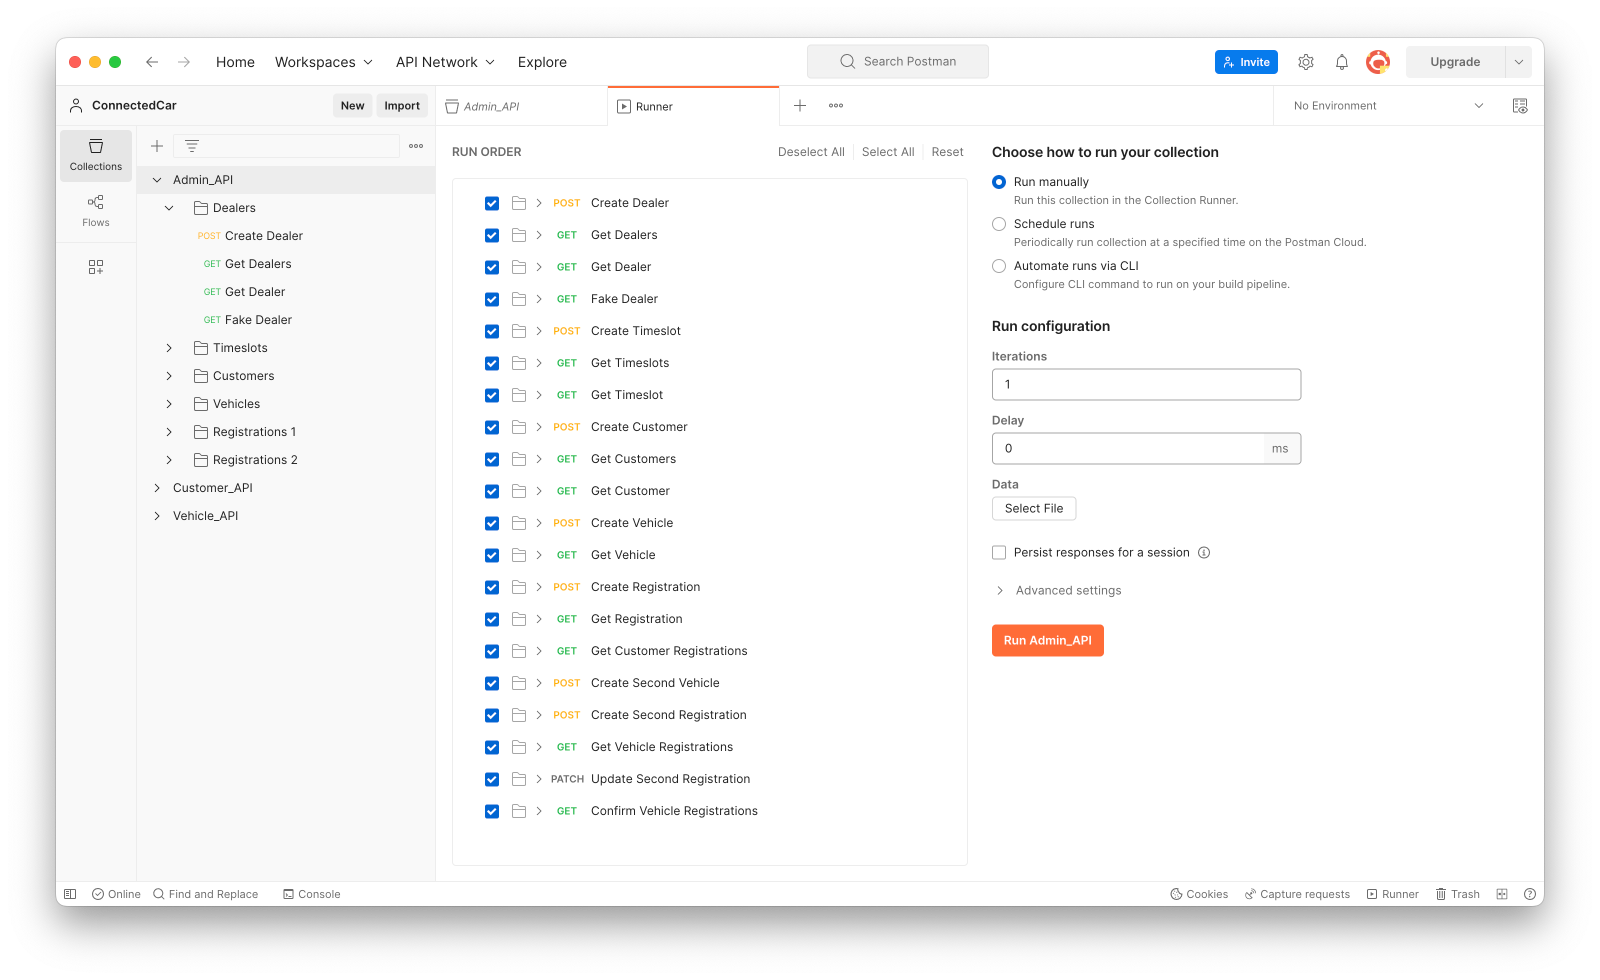1600x980 pixels.
Task: Go to Home
Action: coord(235,62)
